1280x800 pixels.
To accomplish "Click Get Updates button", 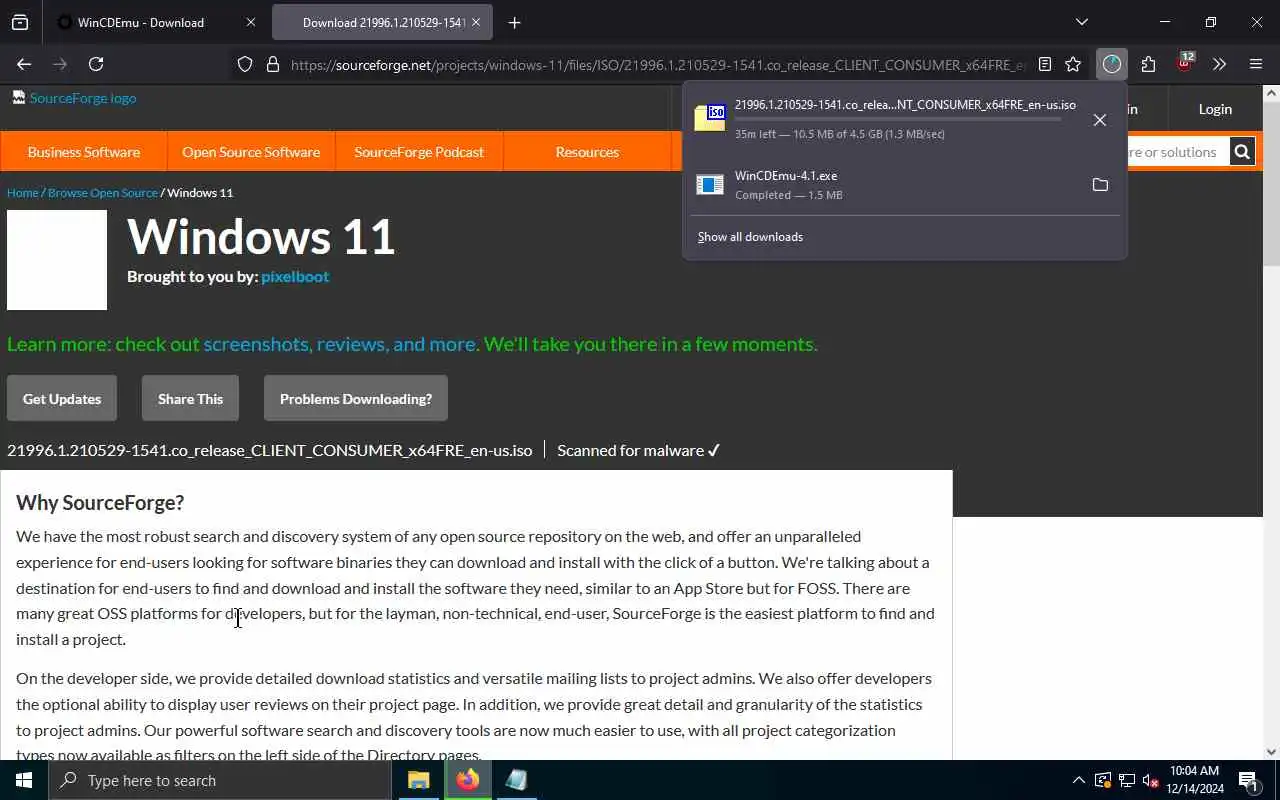I will (x=62, y=398).
